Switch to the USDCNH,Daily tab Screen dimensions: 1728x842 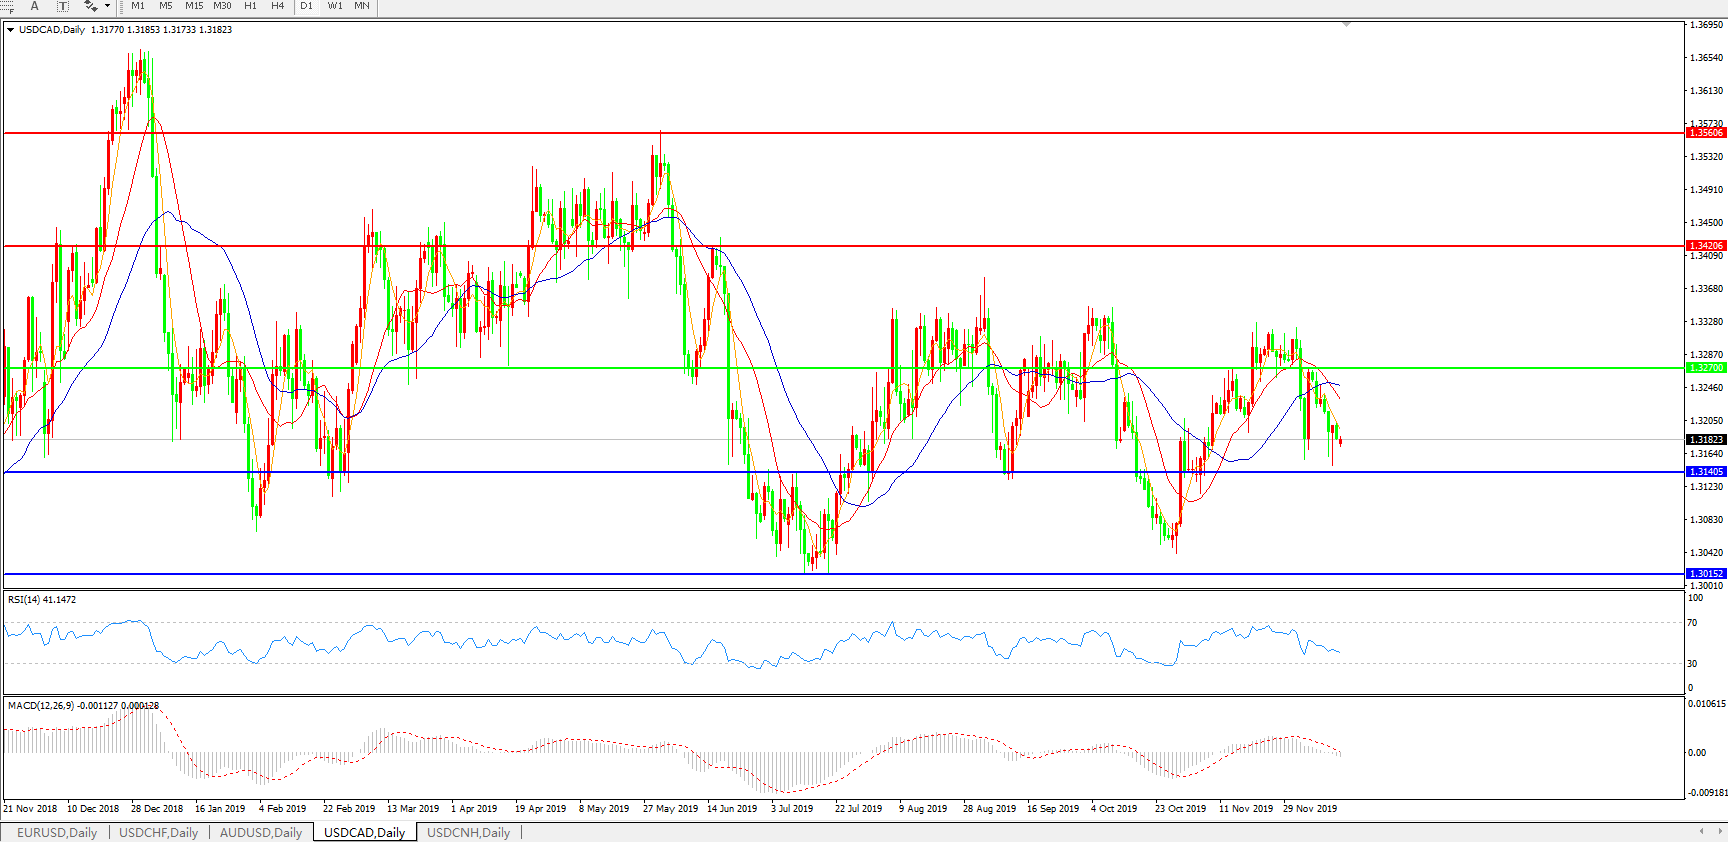pyautogui.click(x=468, y=832)
